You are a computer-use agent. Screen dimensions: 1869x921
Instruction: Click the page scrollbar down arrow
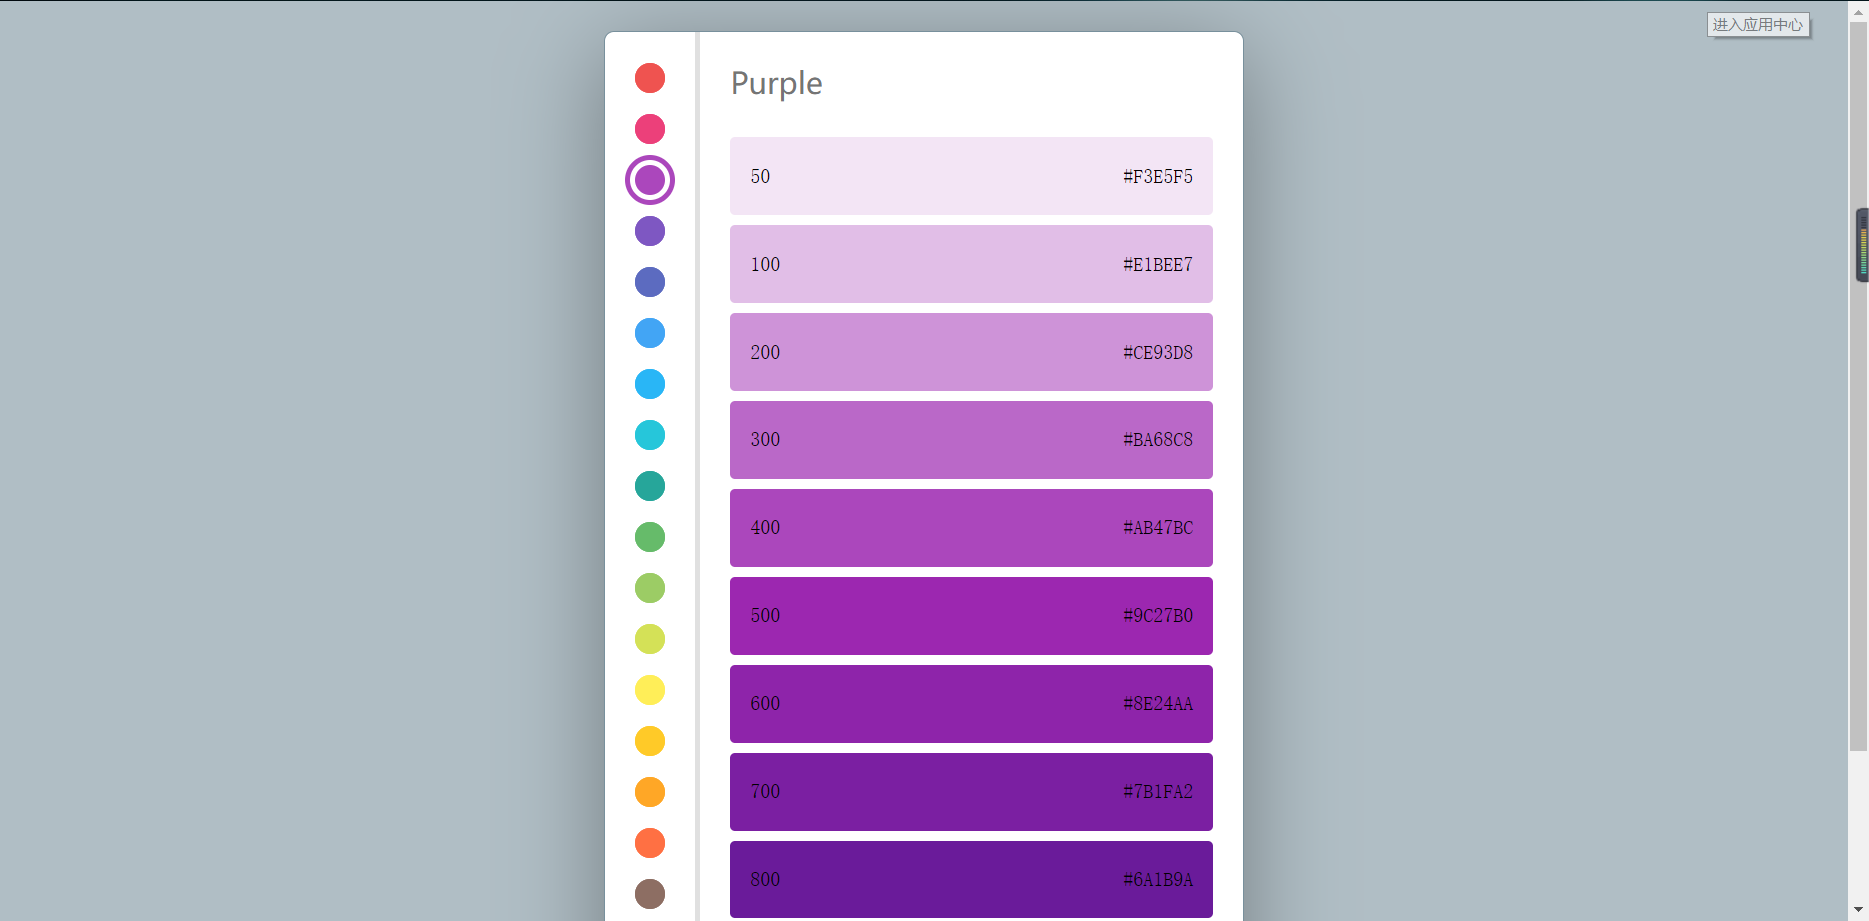click(x=1858, y=911)
